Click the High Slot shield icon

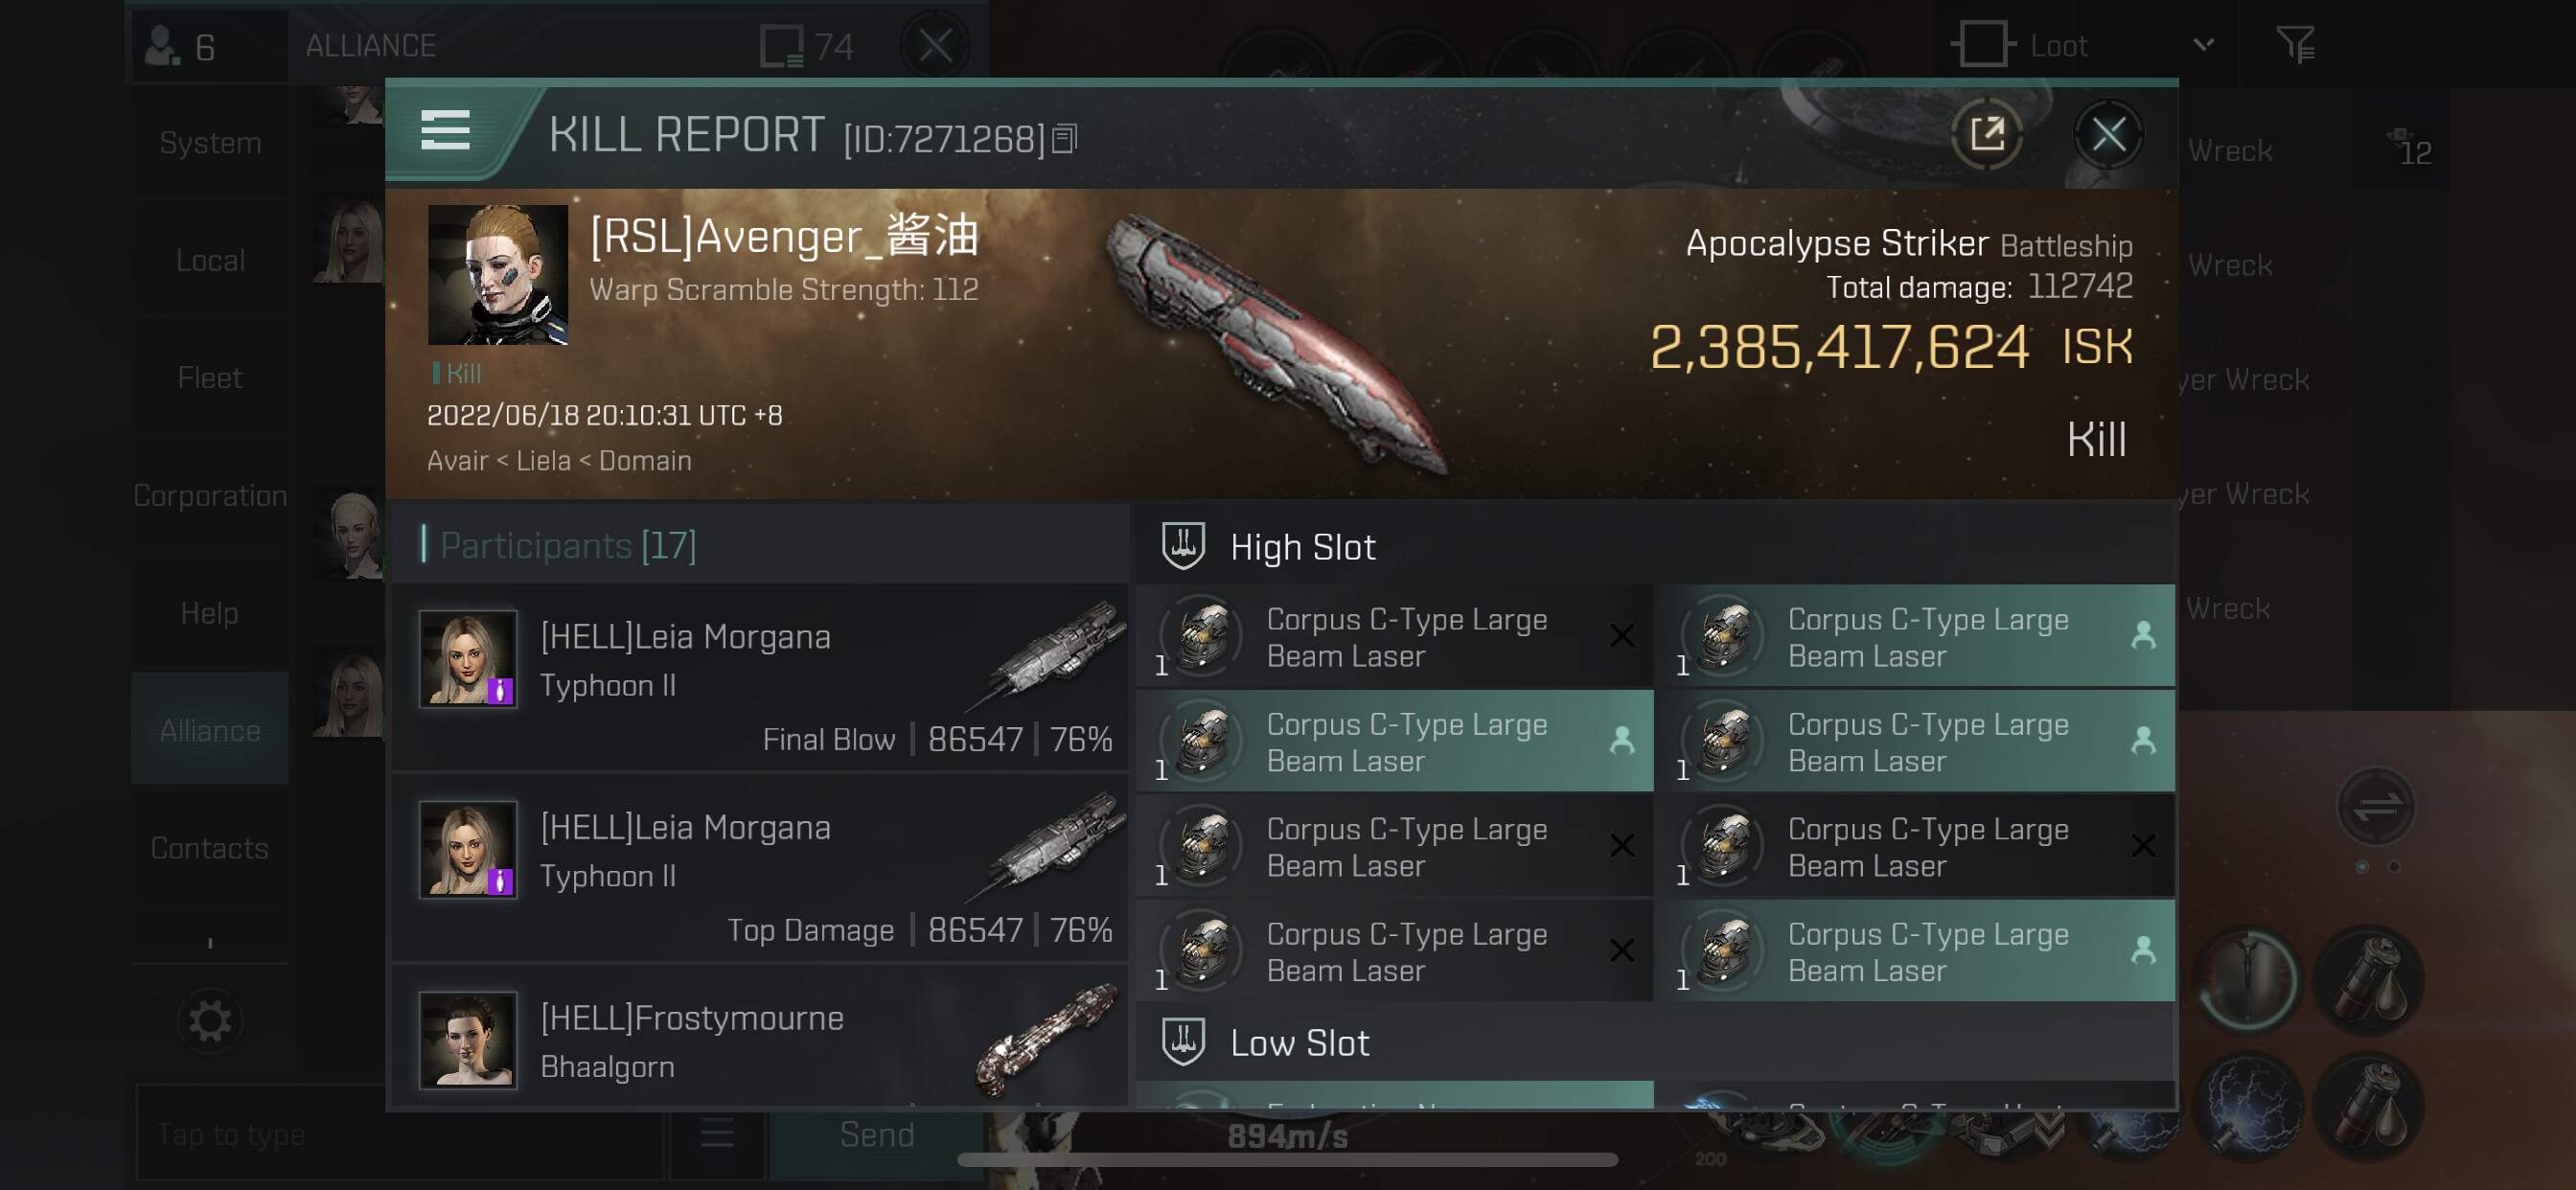tap(1183, 546)
